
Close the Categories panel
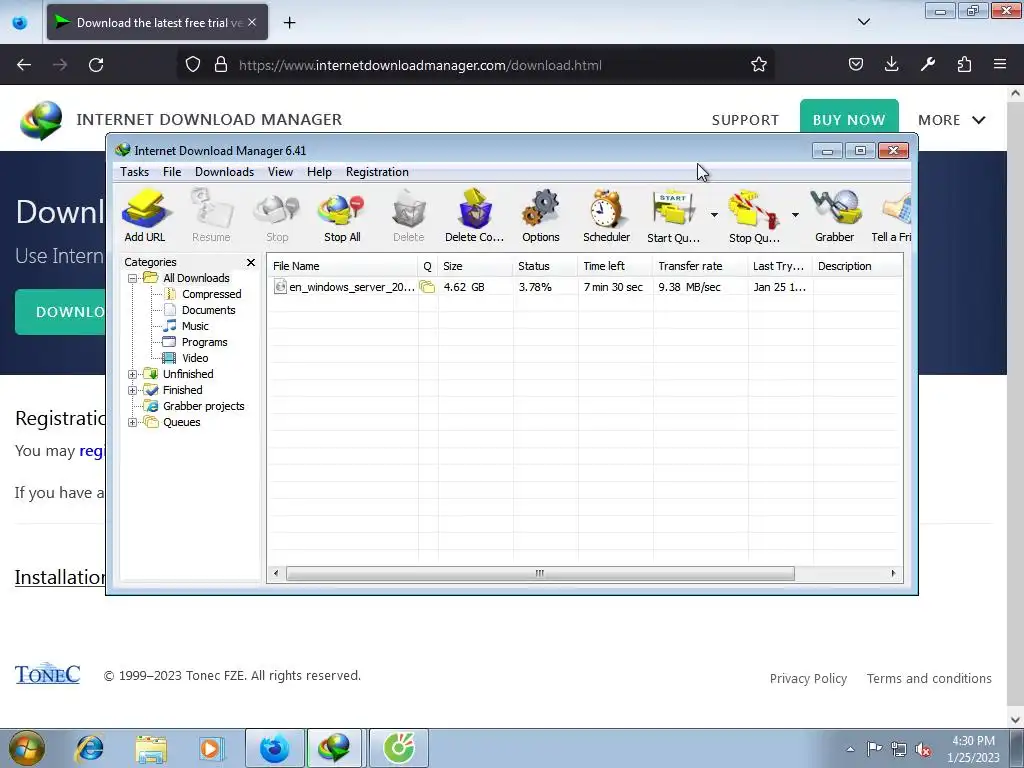point(251,262)
